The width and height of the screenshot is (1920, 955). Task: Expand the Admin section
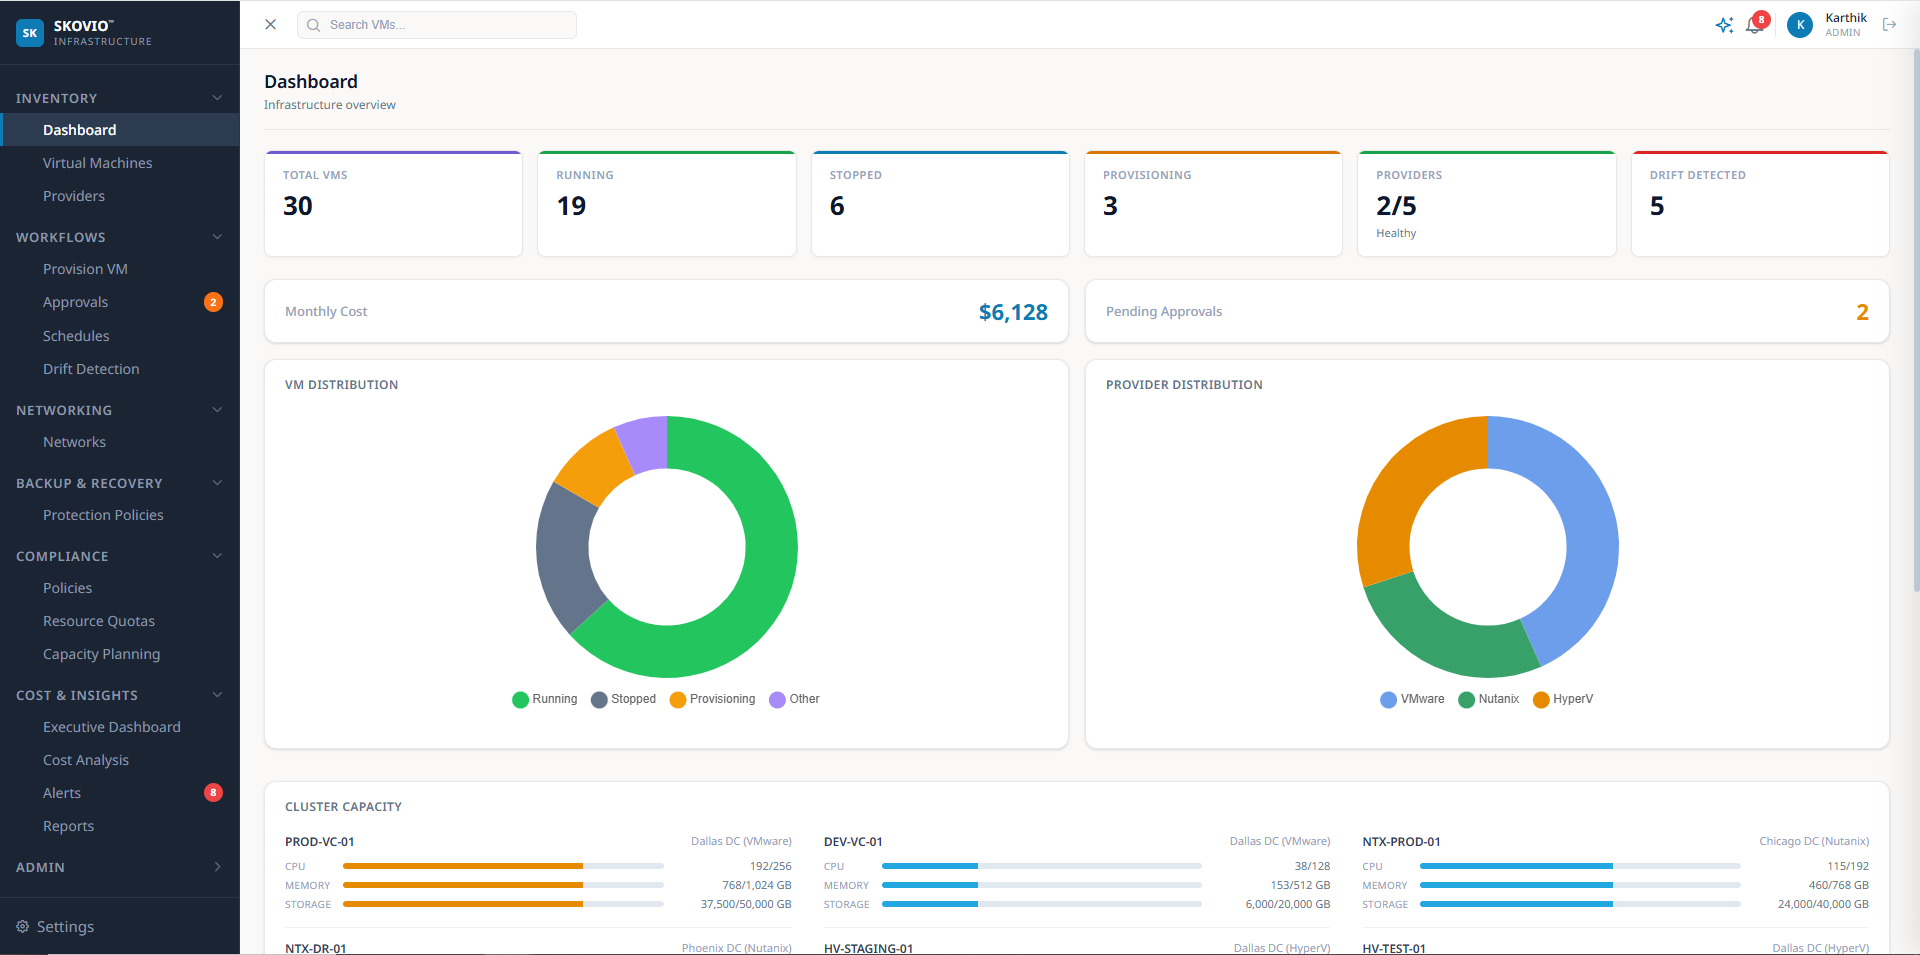point(217,867)
